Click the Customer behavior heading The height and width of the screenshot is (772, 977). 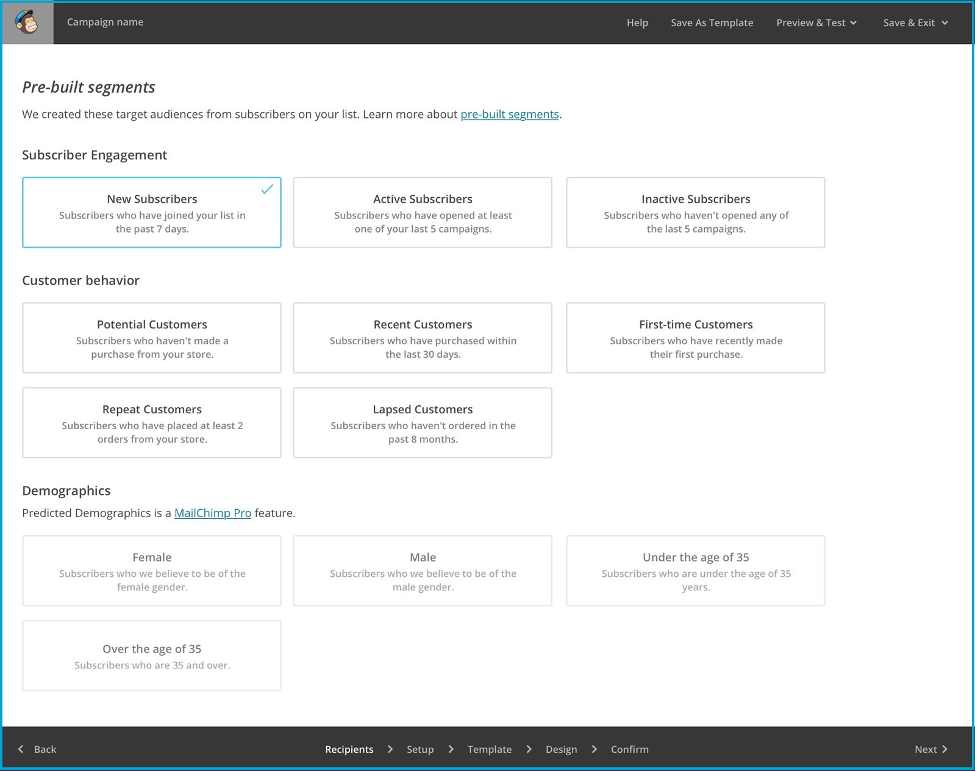click(x=80, y=280)
